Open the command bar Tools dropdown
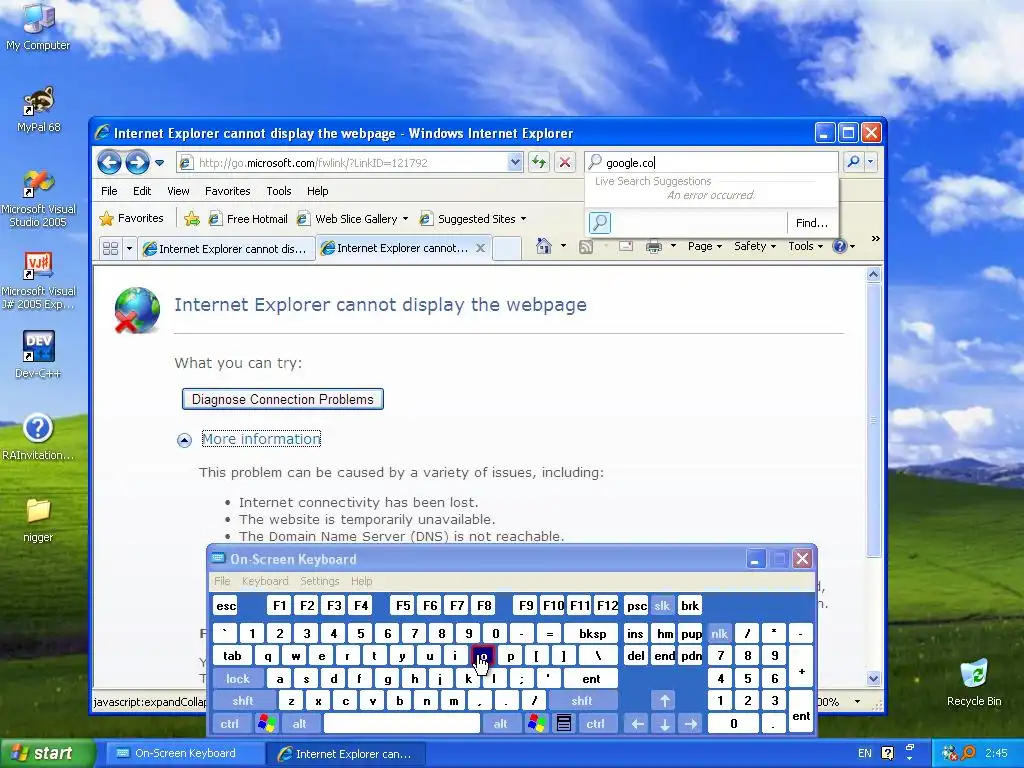The image size is (1024, 768). coord(805,246)
